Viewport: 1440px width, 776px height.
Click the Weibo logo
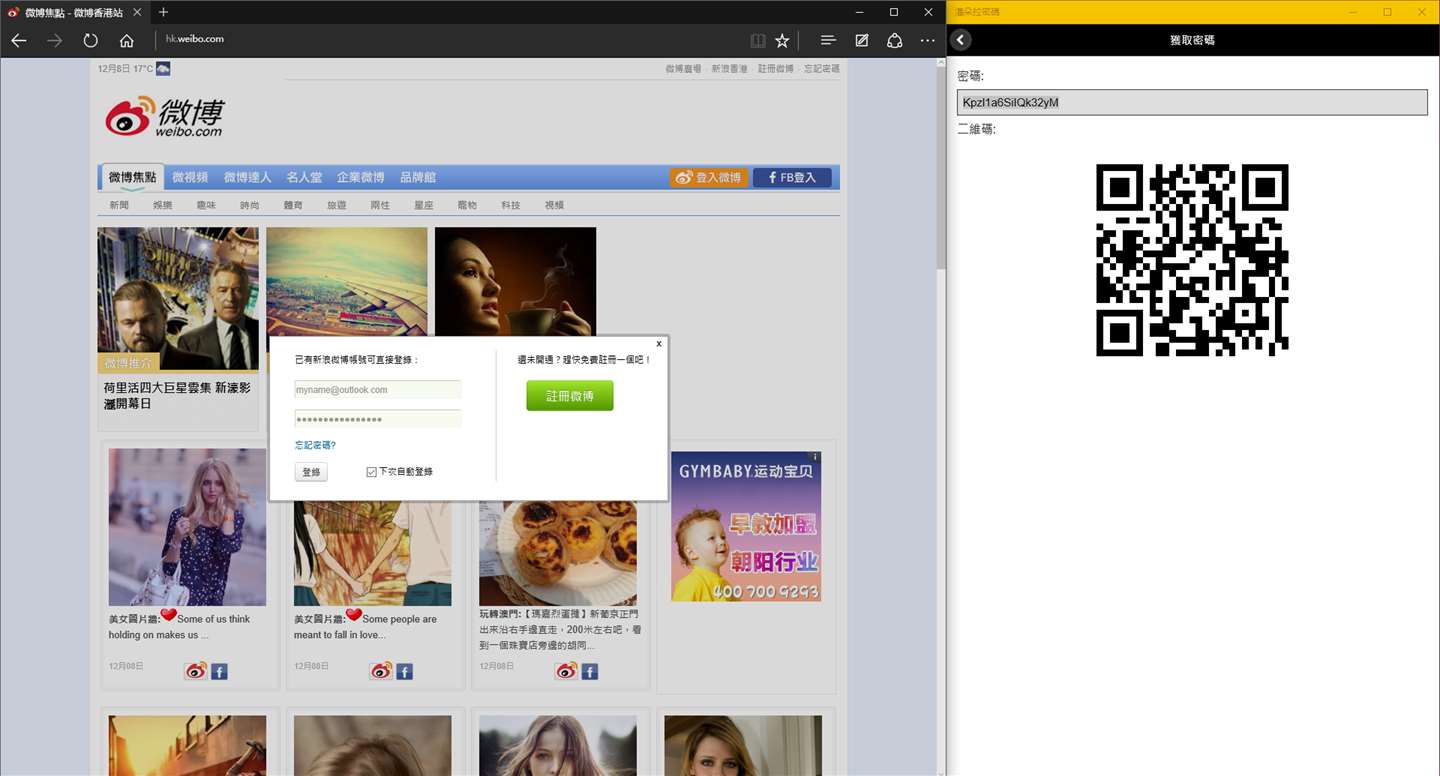pos(165,118)
